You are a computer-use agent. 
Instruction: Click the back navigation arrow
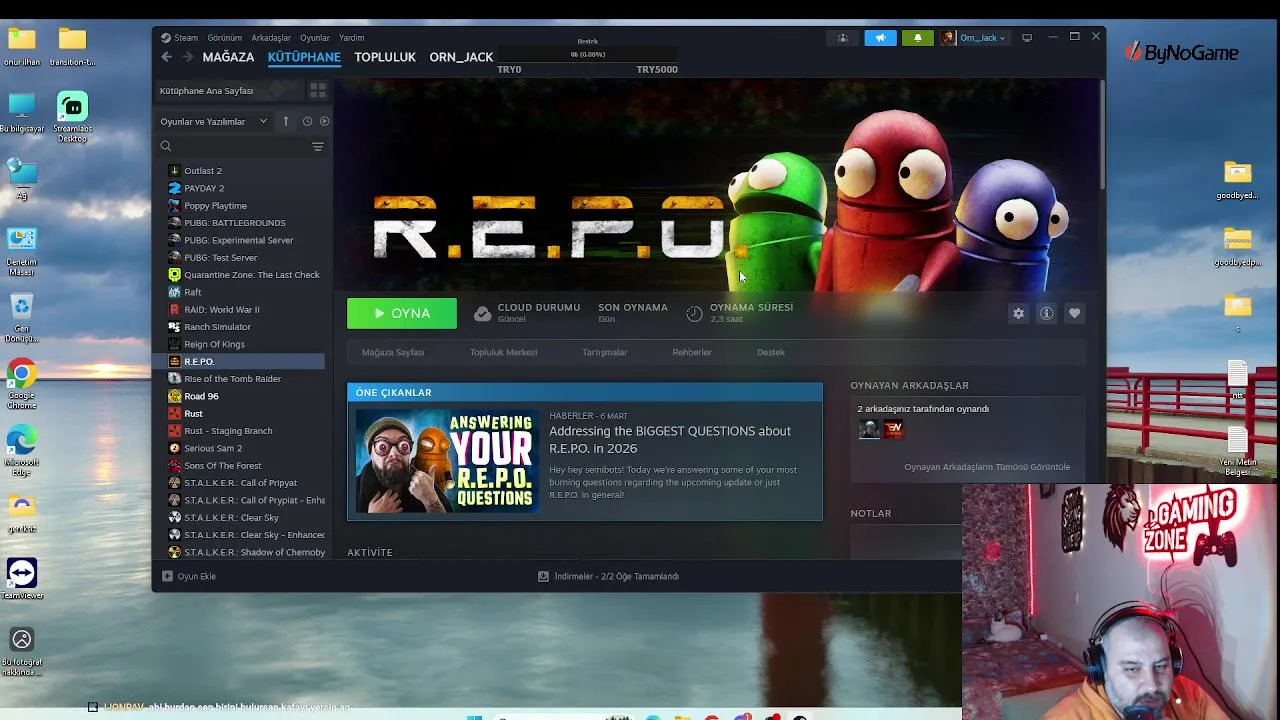tap(167, 57)
